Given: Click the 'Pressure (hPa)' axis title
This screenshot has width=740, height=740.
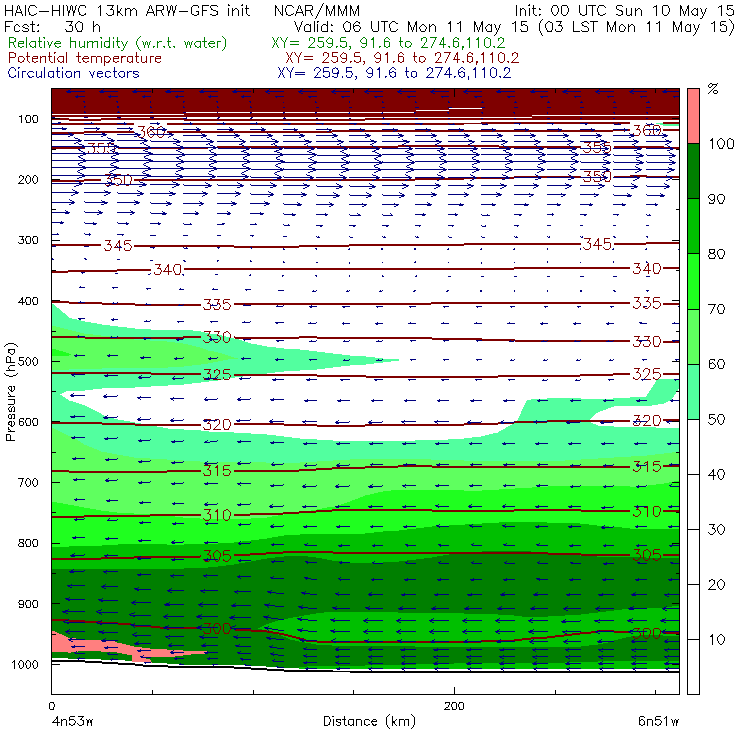Looking at the screenshot, I should pyautogui.click(x=10, y=392).
